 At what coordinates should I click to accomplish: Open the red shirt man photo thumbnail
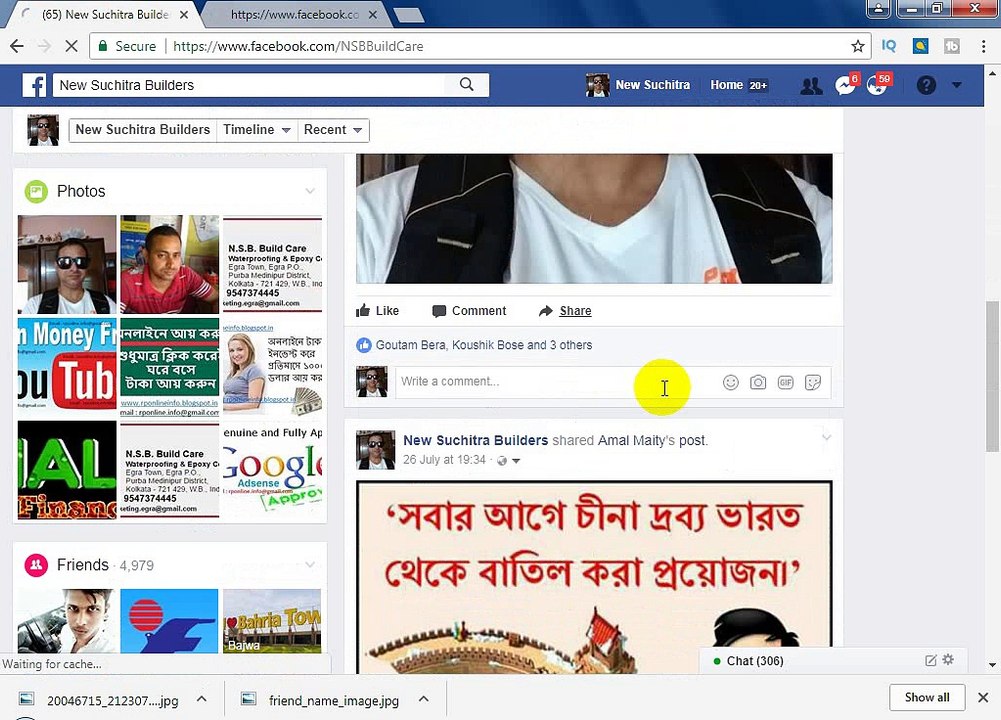[x=170, y=264]
